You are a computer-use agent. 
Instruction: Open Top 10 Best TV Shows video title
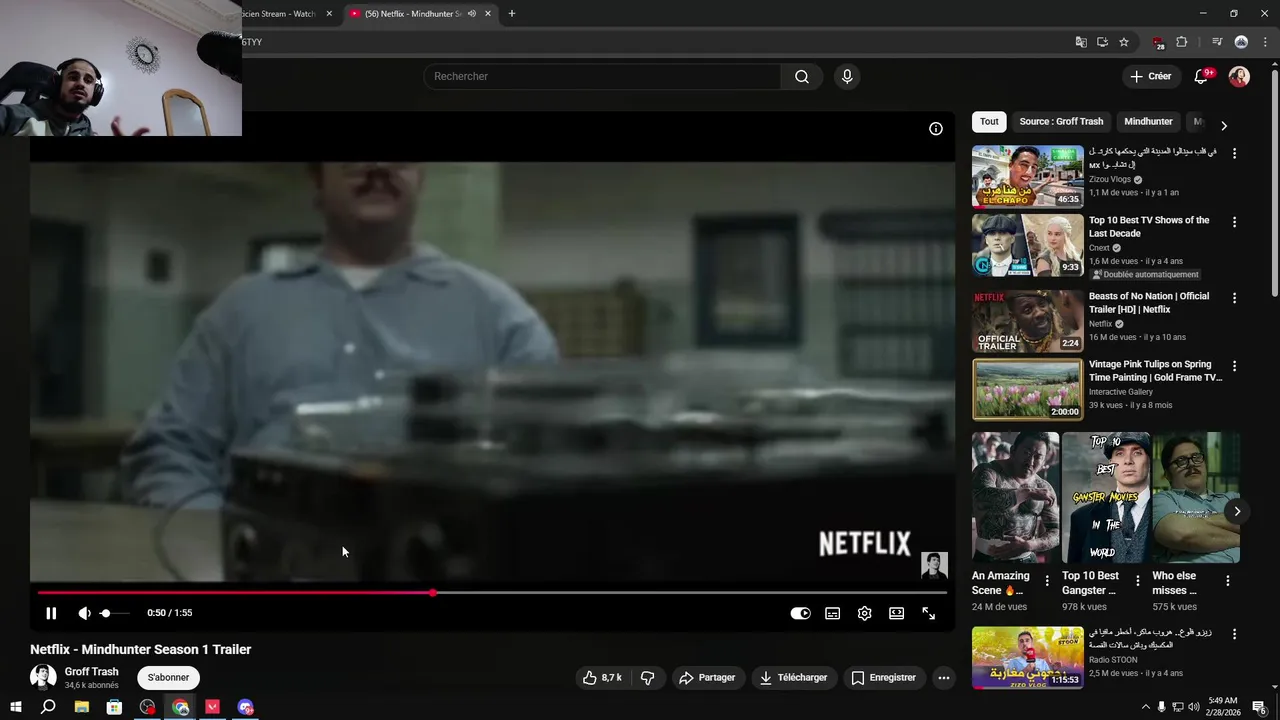point(1149,227)
